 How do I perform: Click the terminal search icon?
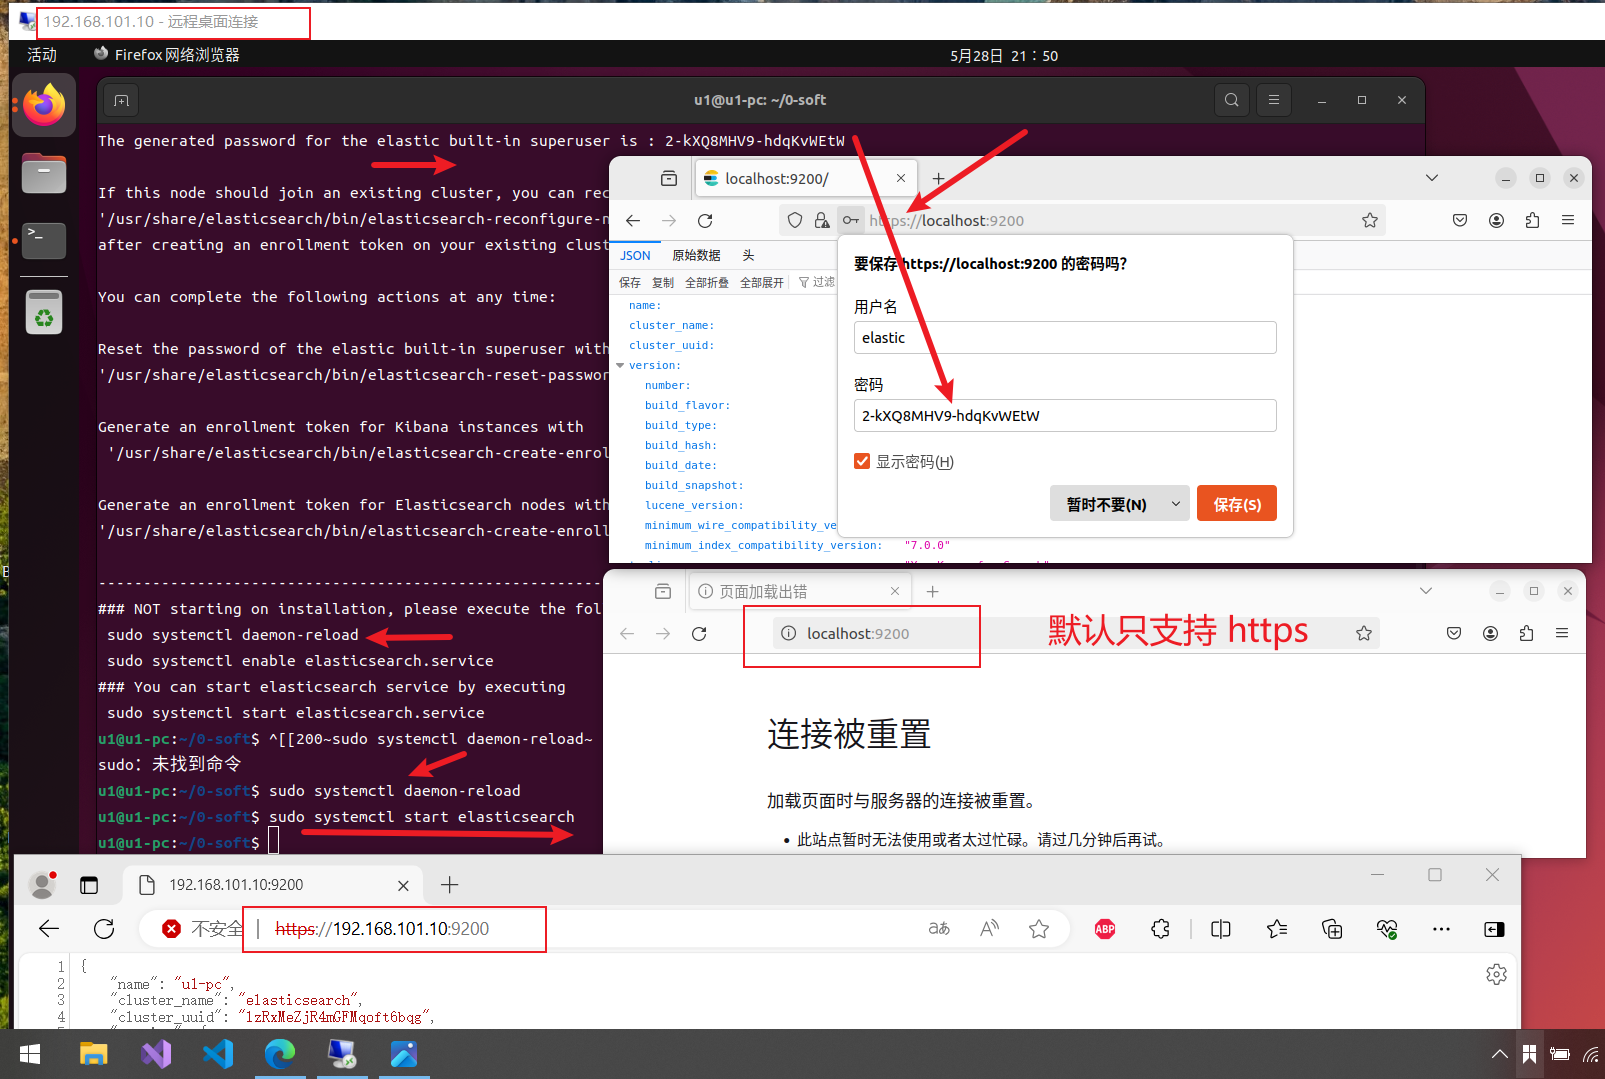pyautogui.click(x=1232, y=100)
